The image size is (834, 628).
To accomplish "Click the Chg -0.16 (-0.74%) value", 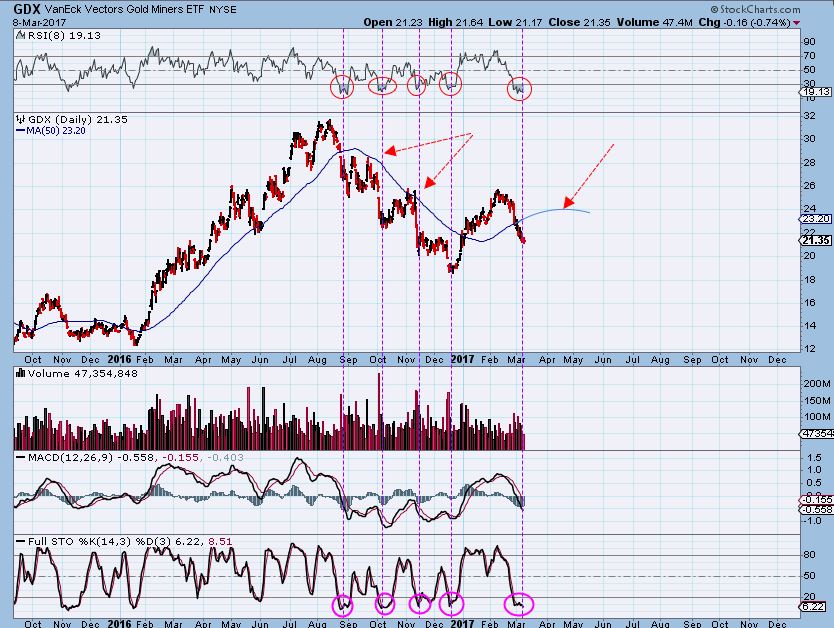I will point(744,23).
